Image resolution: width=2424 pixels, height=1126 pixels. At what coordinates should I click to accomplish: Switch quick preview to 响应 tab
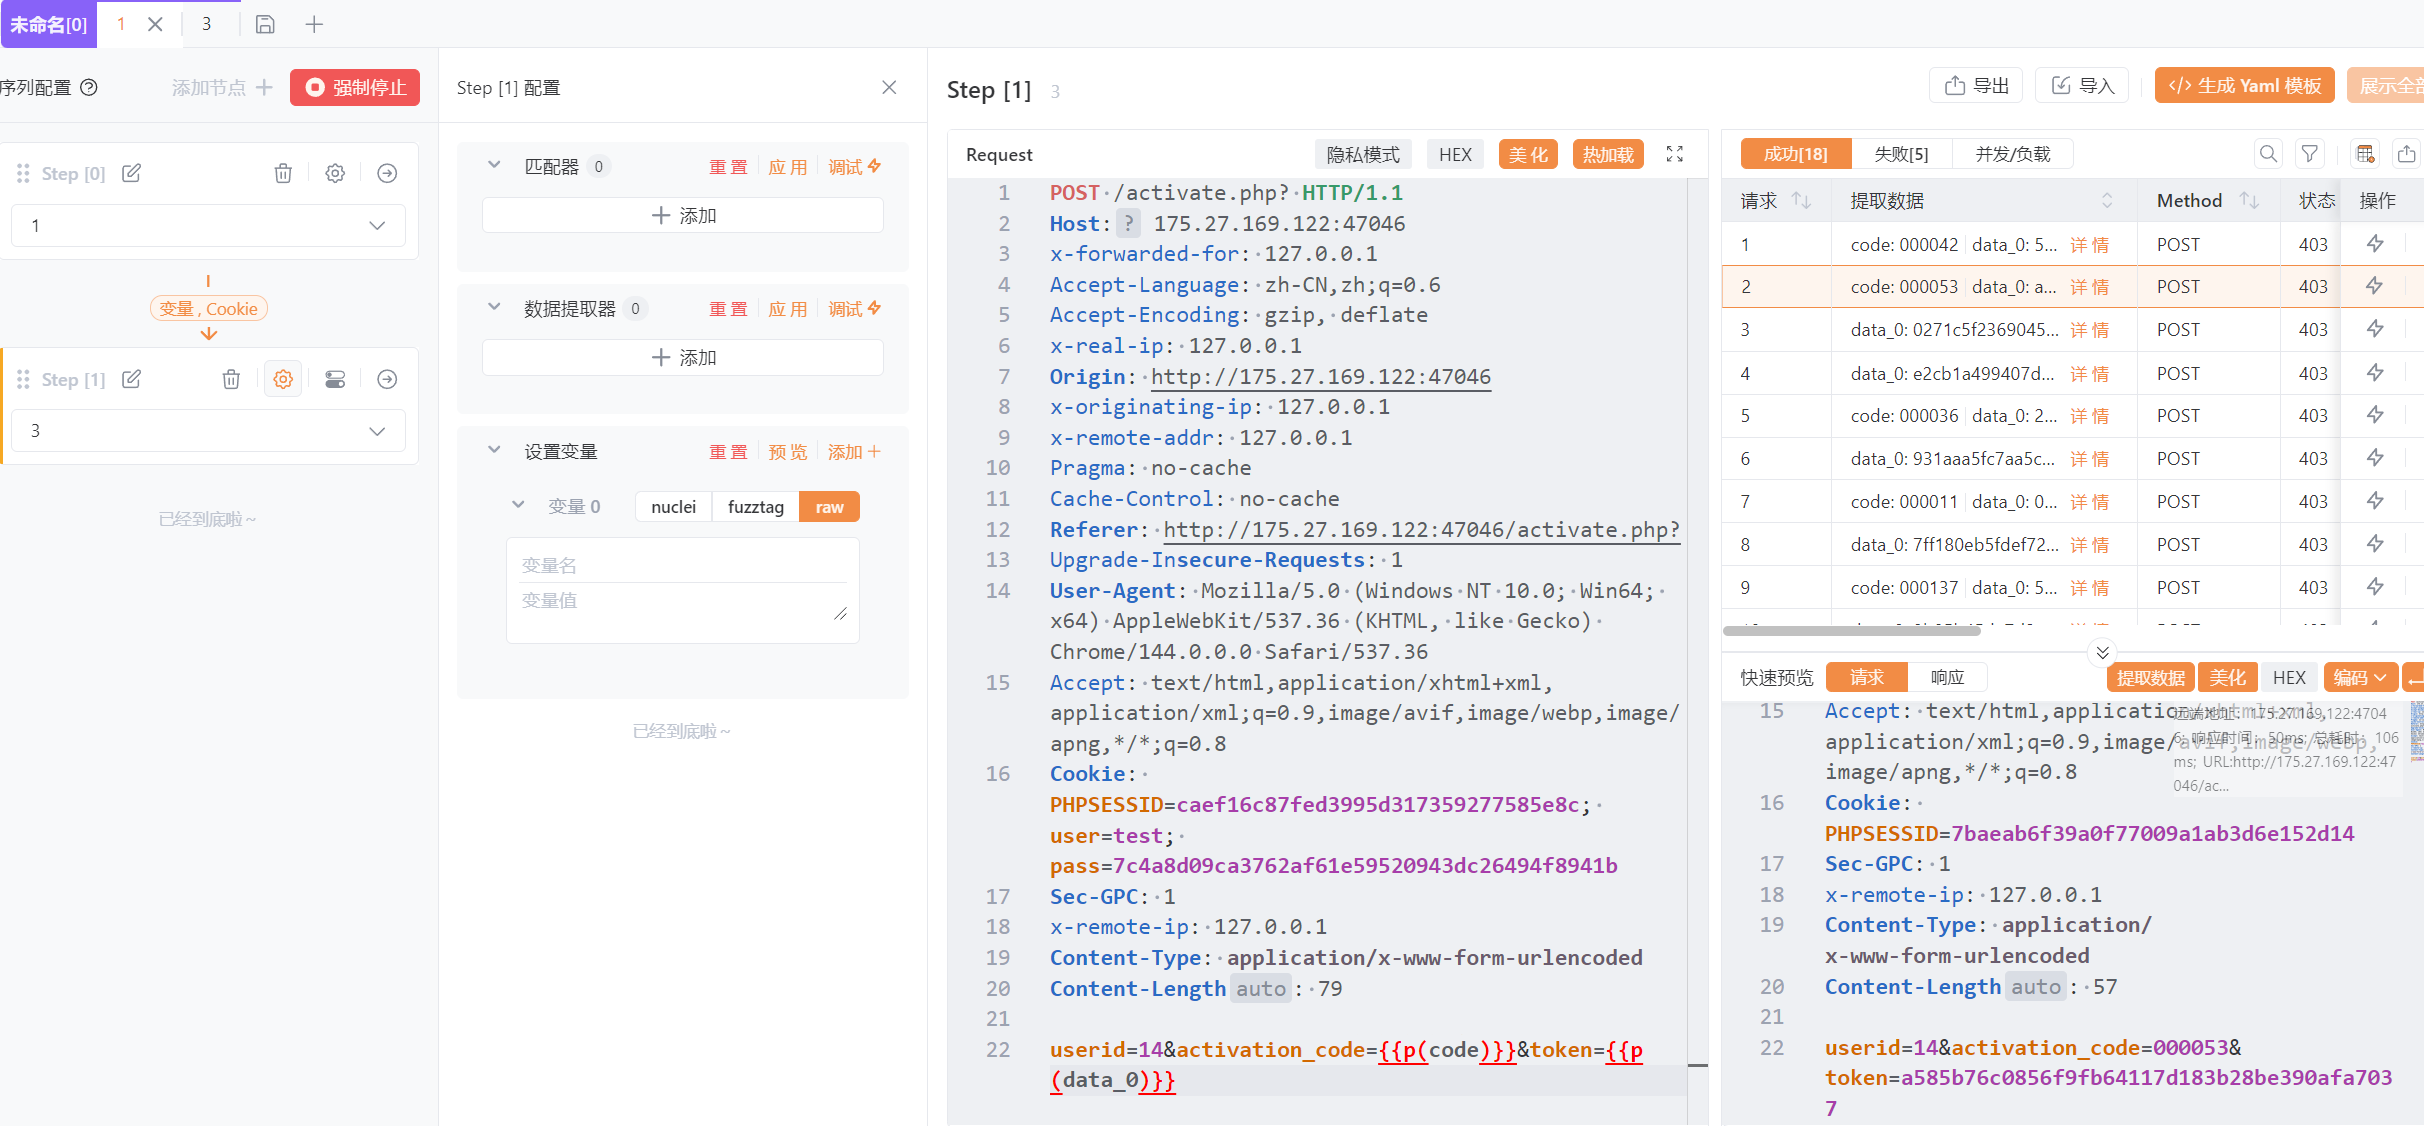[1946, 678]
